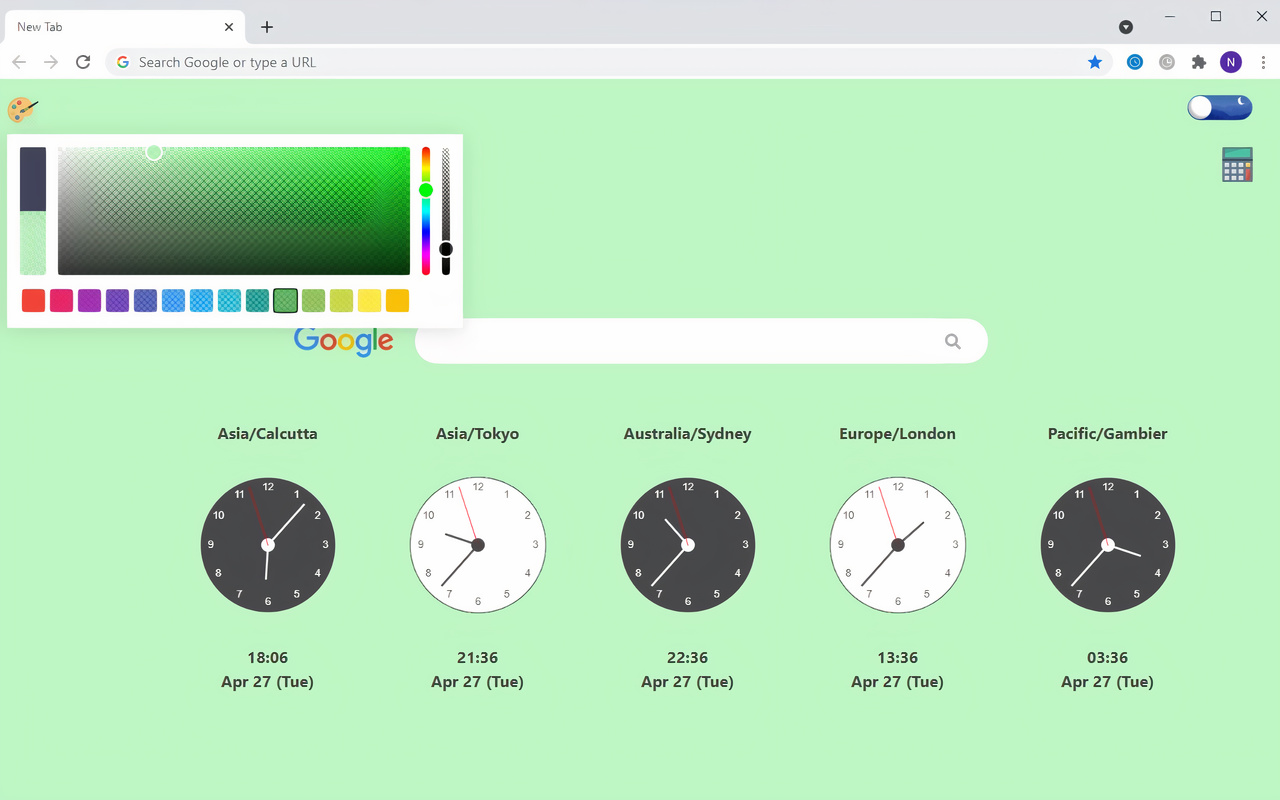
Task: Click the search magnifier in the search bar
Action: [952, 341]
